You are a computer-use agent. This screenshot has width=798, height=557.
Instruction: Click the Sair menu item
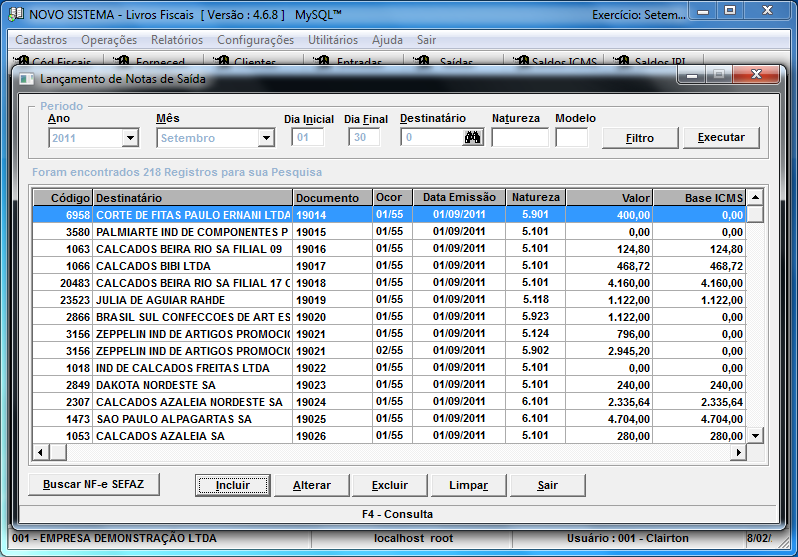pyautogui.click(x=426, y=40)
